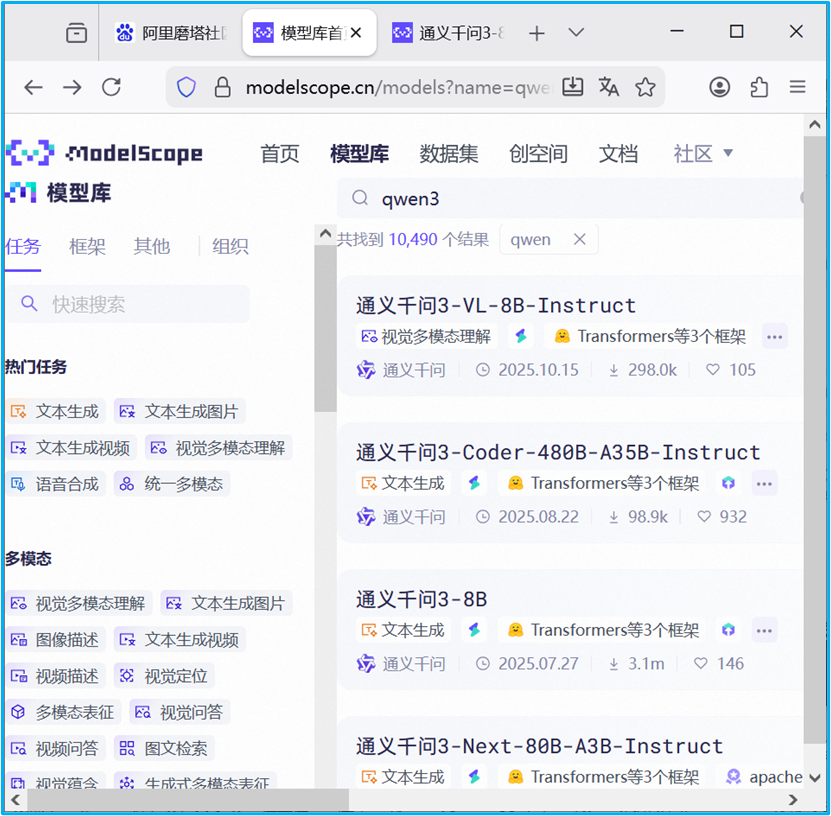Open the 通义千问3-VL-8B-Instruct model
Viewport: 831px width, 816px height.
pos(496,305)
